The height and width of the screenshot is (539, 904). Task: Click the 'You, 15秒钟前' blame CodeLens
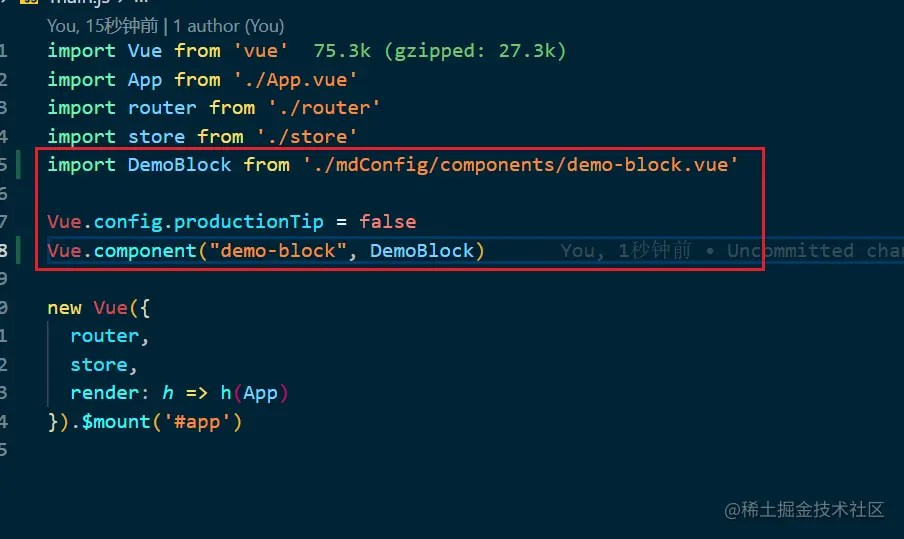coord(102,26)
